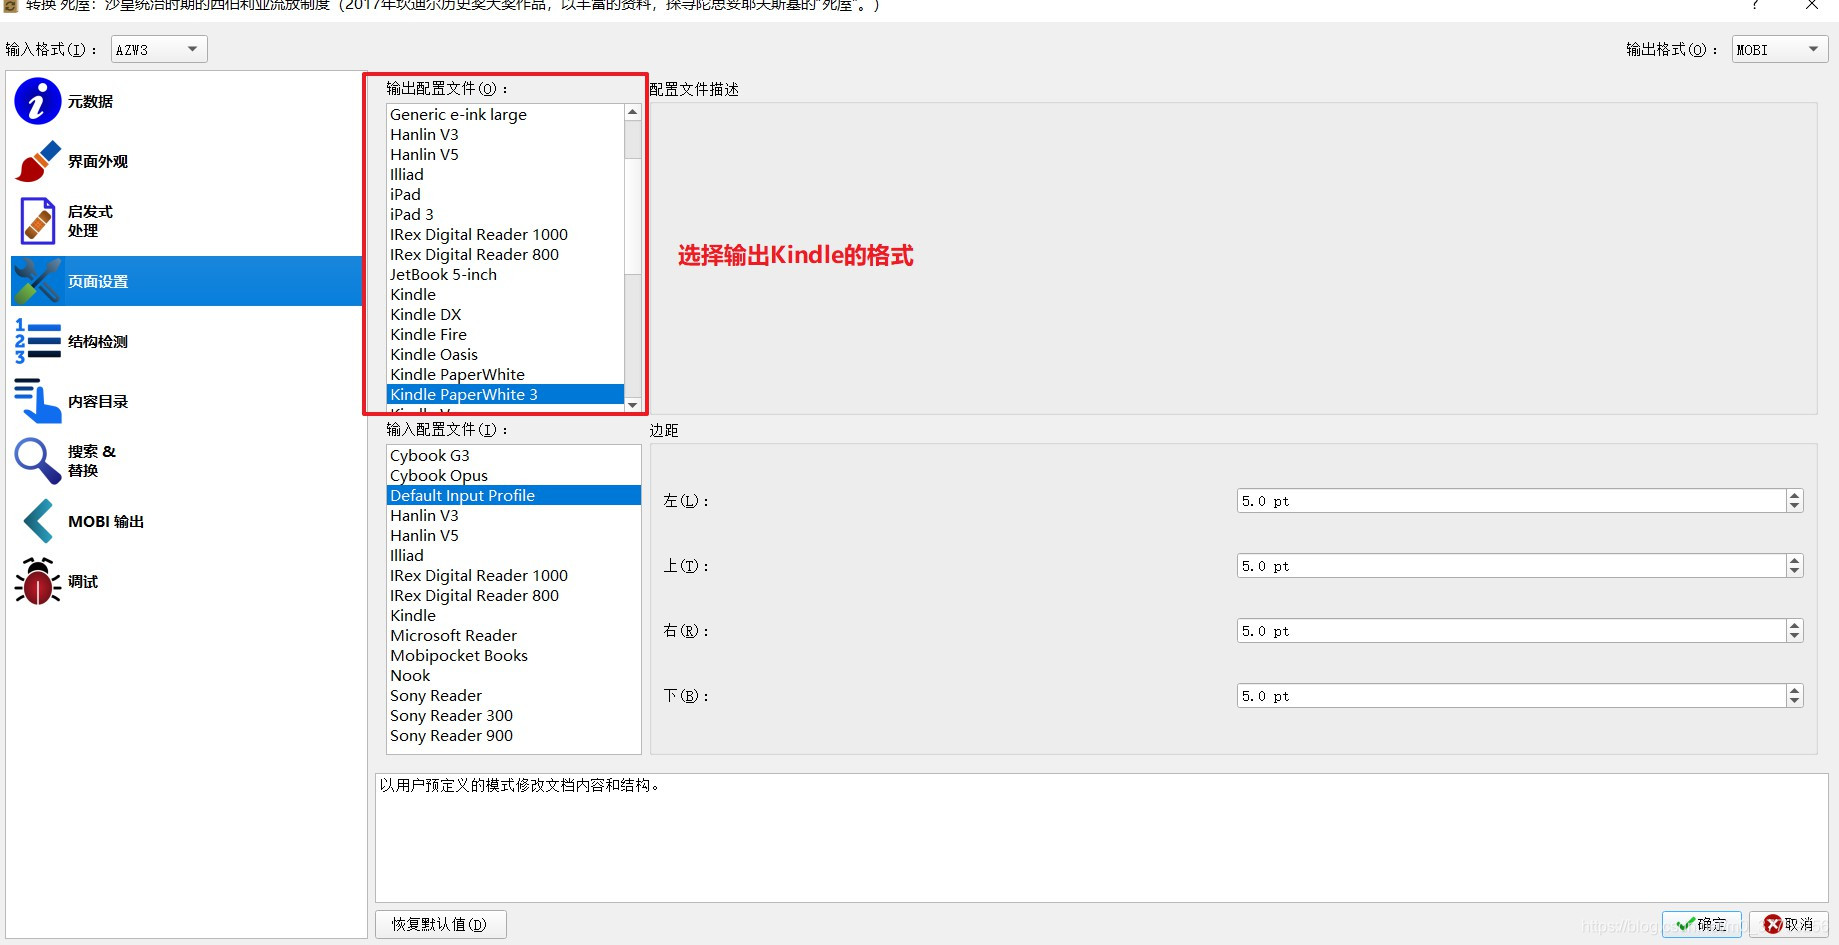Decrease the top margin with down arrow

tap(1795, 572)
